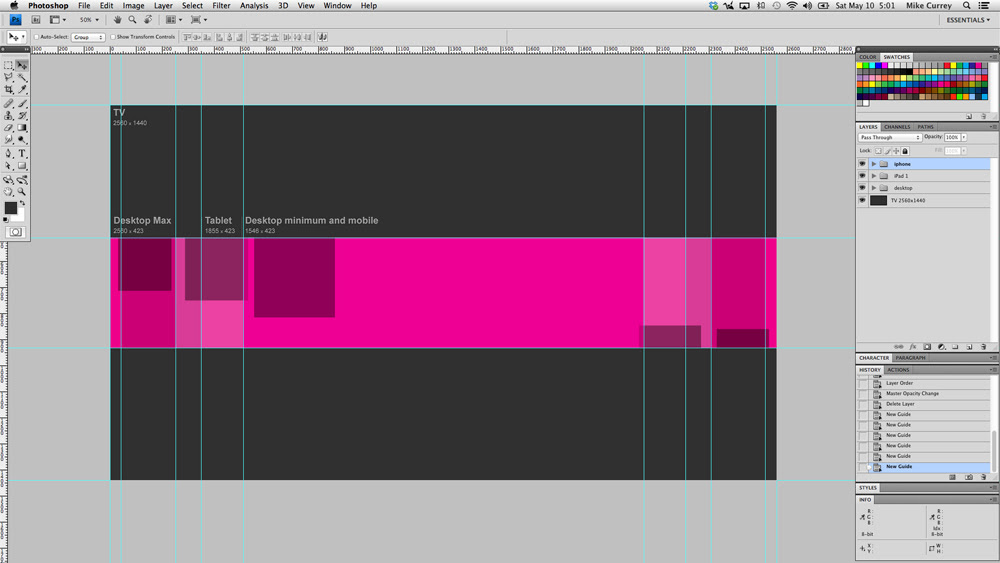This screenshot has height=563, width=1000.
Task: Open the Analysis menu
Action: (254, 6)
